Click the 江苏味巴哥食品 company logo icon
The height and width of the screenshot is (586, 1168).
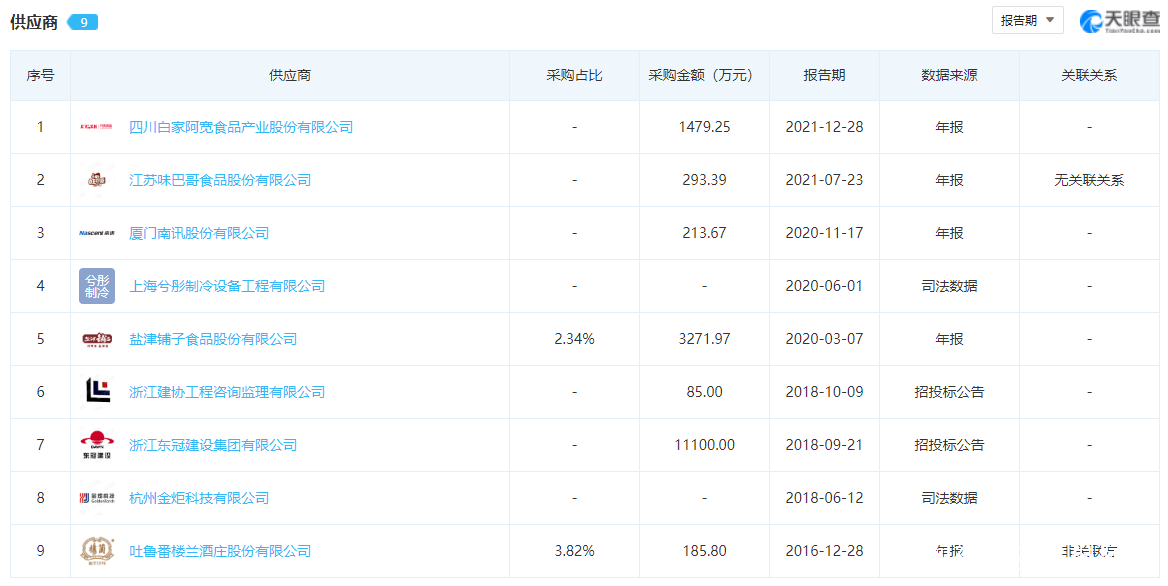tap(97, 180)
